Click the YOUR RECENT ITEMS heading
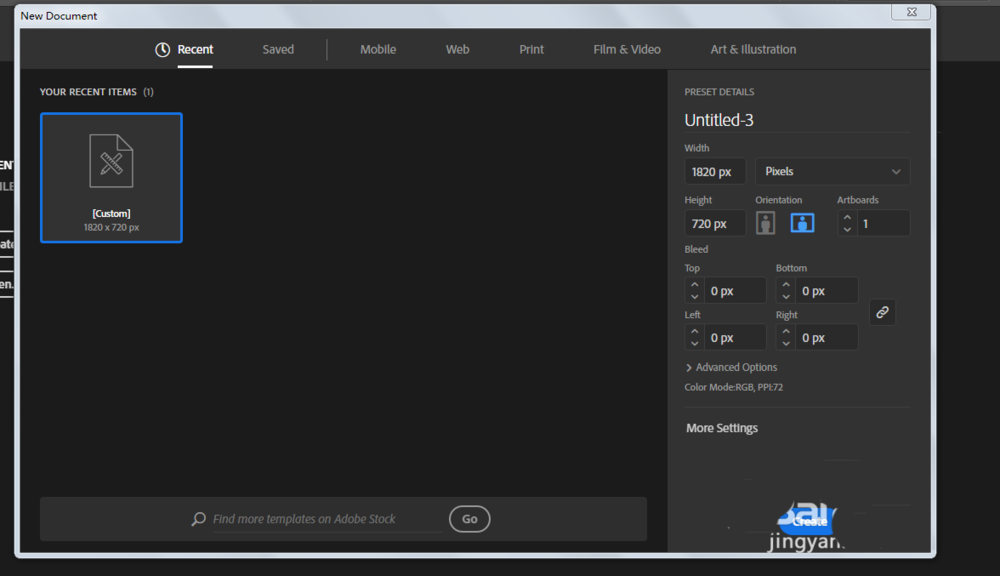This screenshot has height=576, width=1000. (88, 92)
